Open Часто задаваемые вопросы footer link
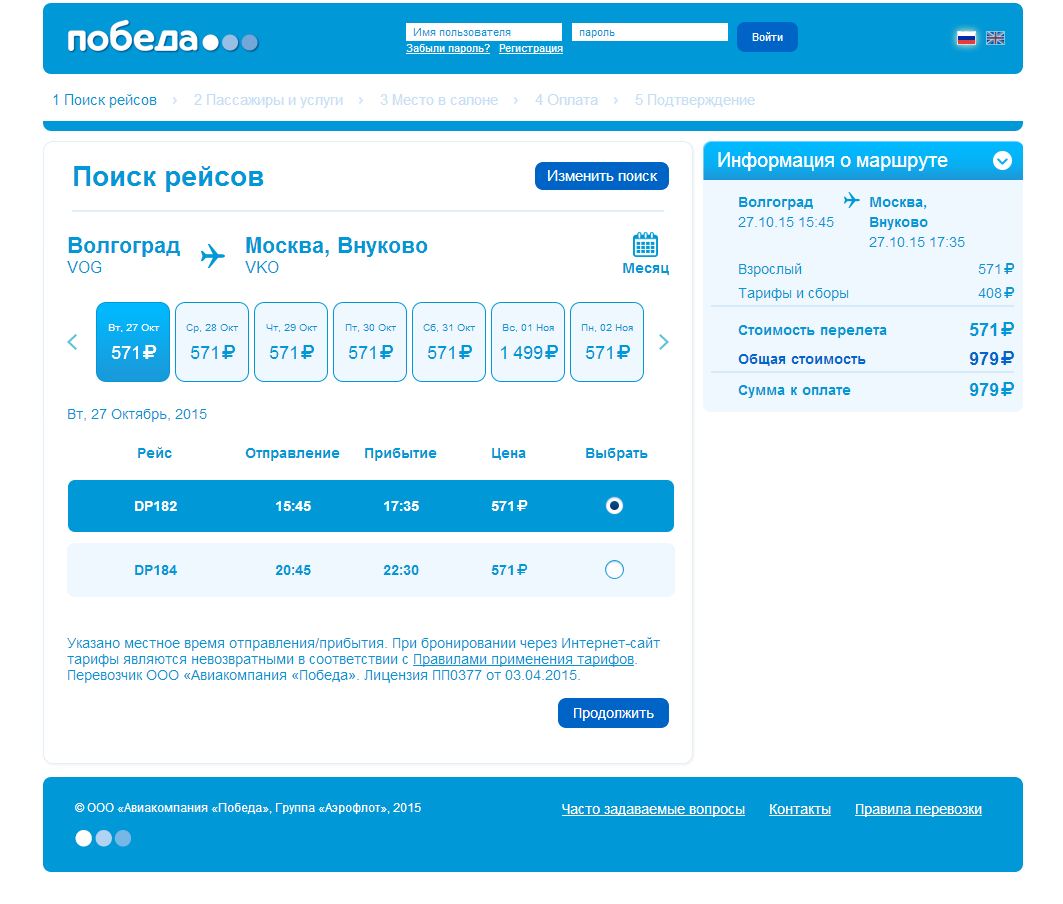The width and height of the screenshot is (1063, 904). click(x=653, y=809)
